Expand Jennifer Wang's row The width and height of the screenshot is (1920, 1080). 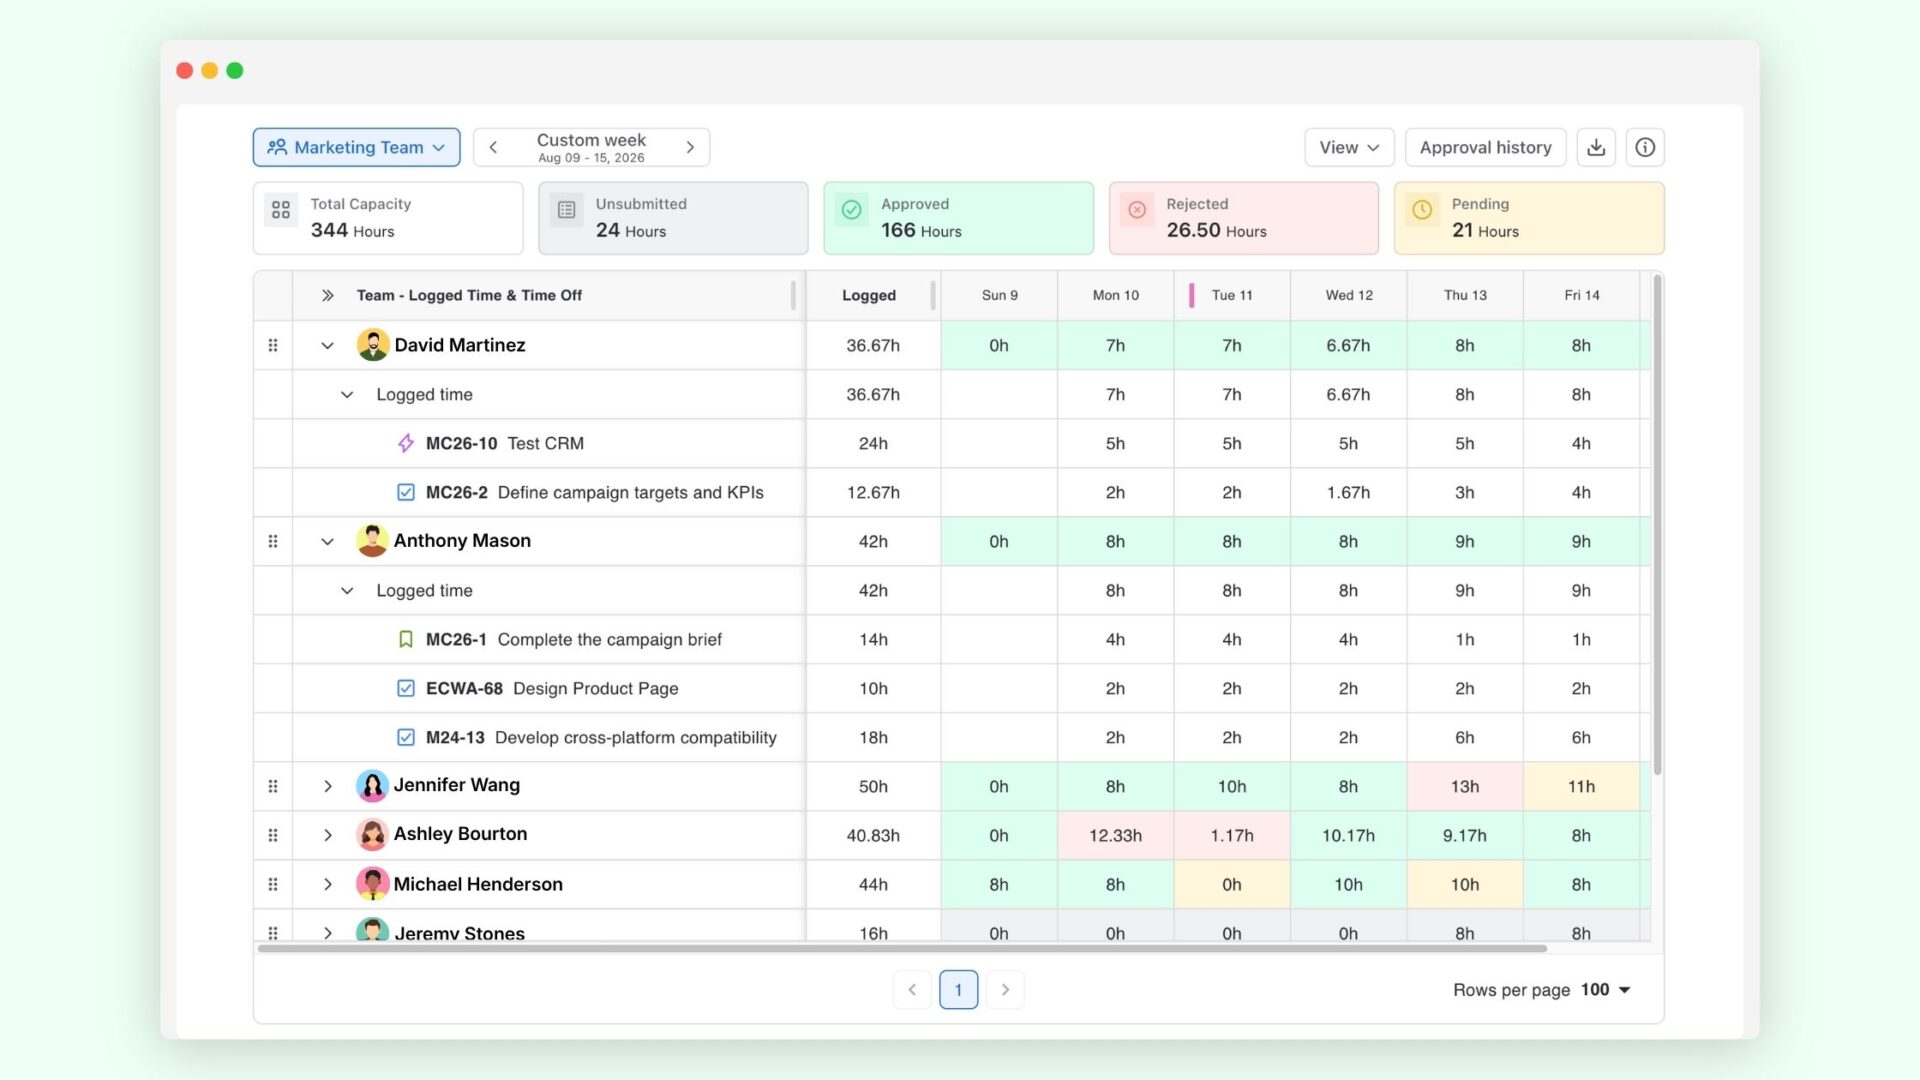click(327, 786)
